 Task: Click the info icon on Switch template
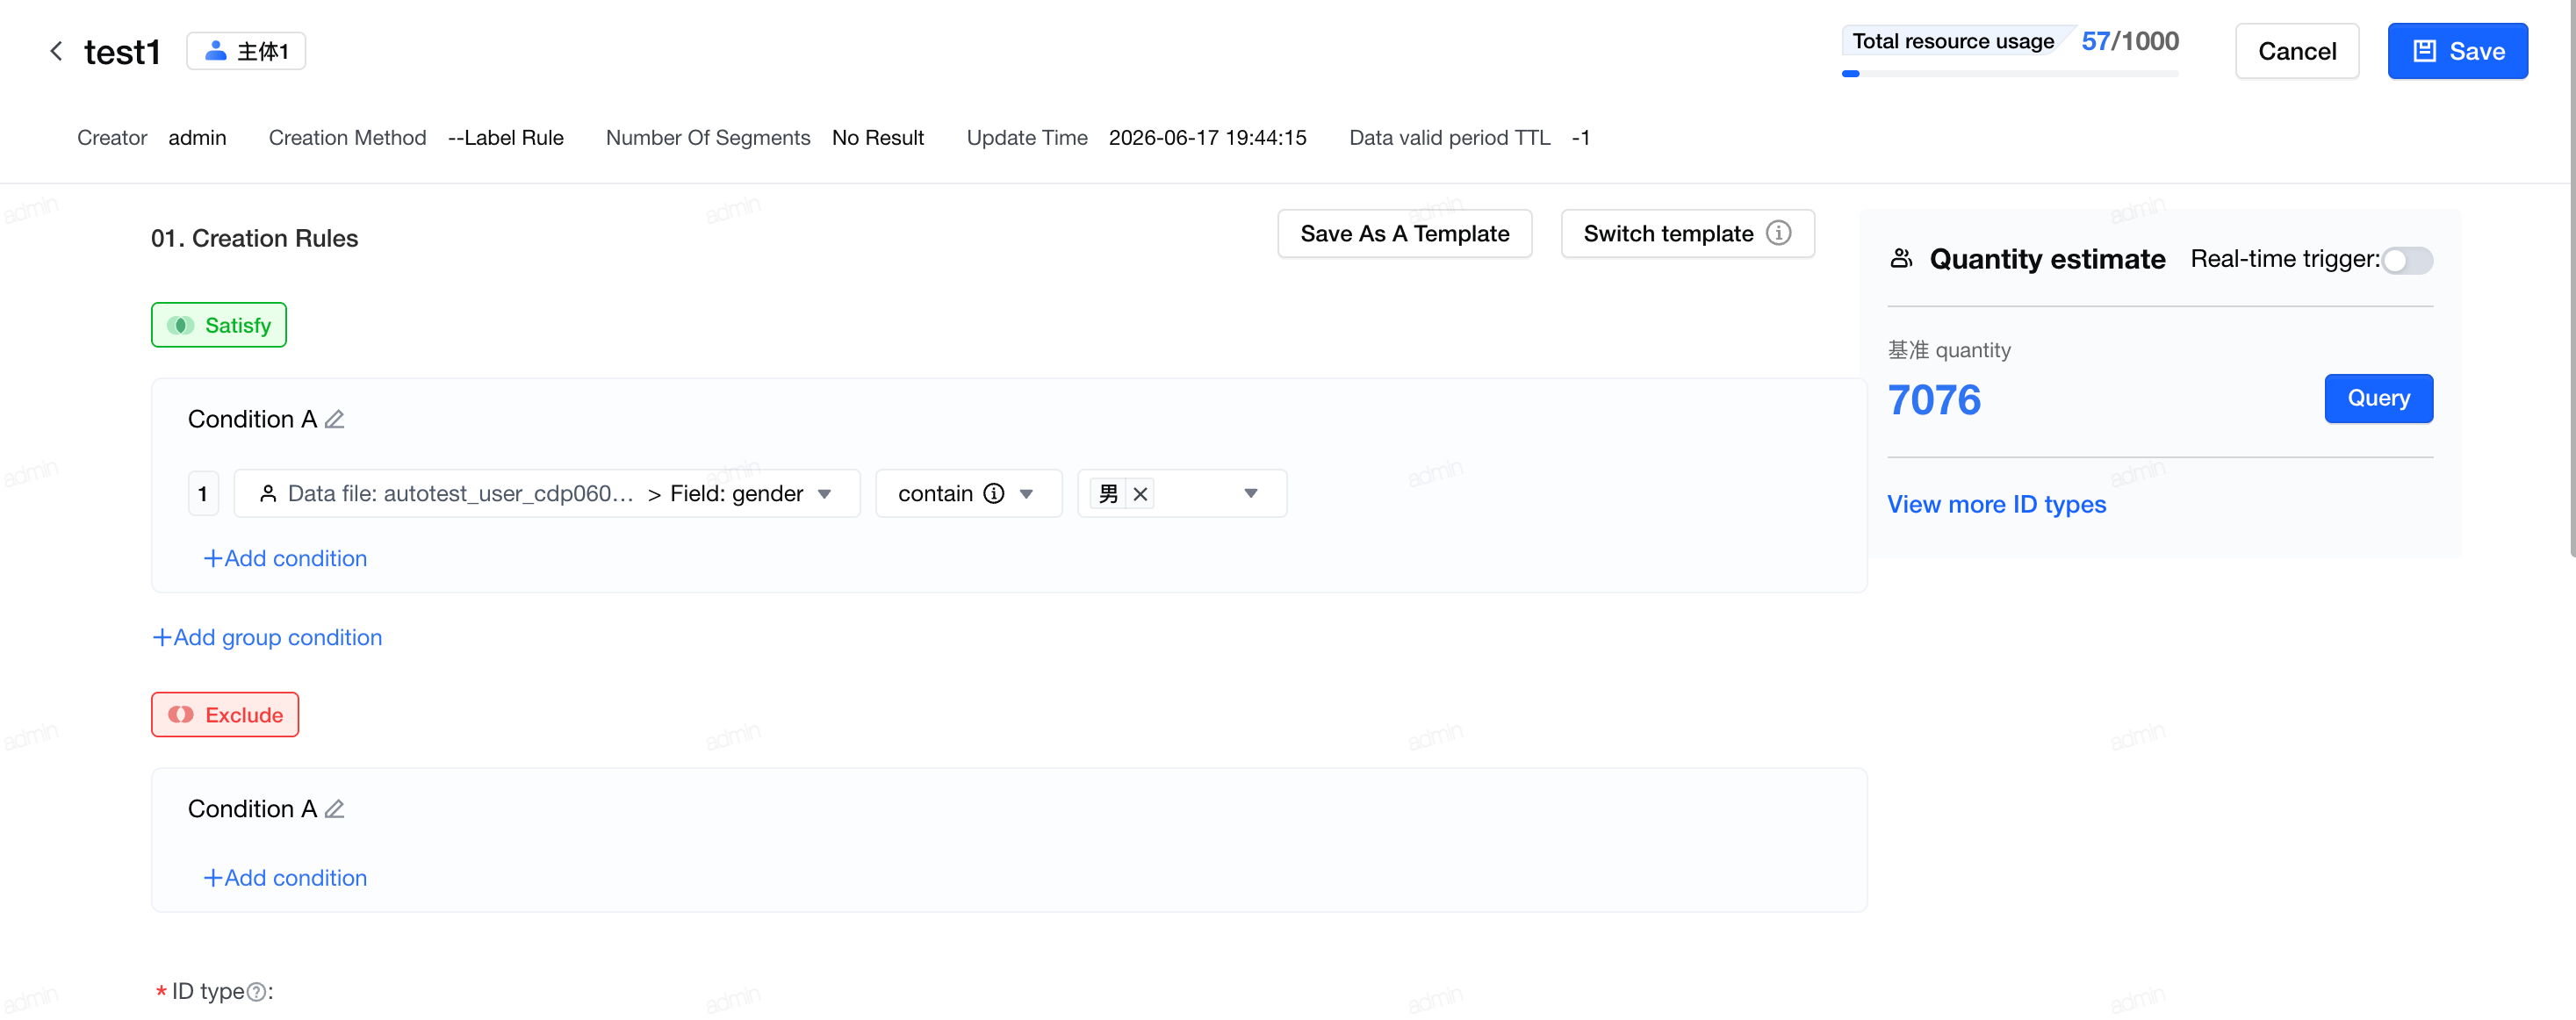[1778, 233]
